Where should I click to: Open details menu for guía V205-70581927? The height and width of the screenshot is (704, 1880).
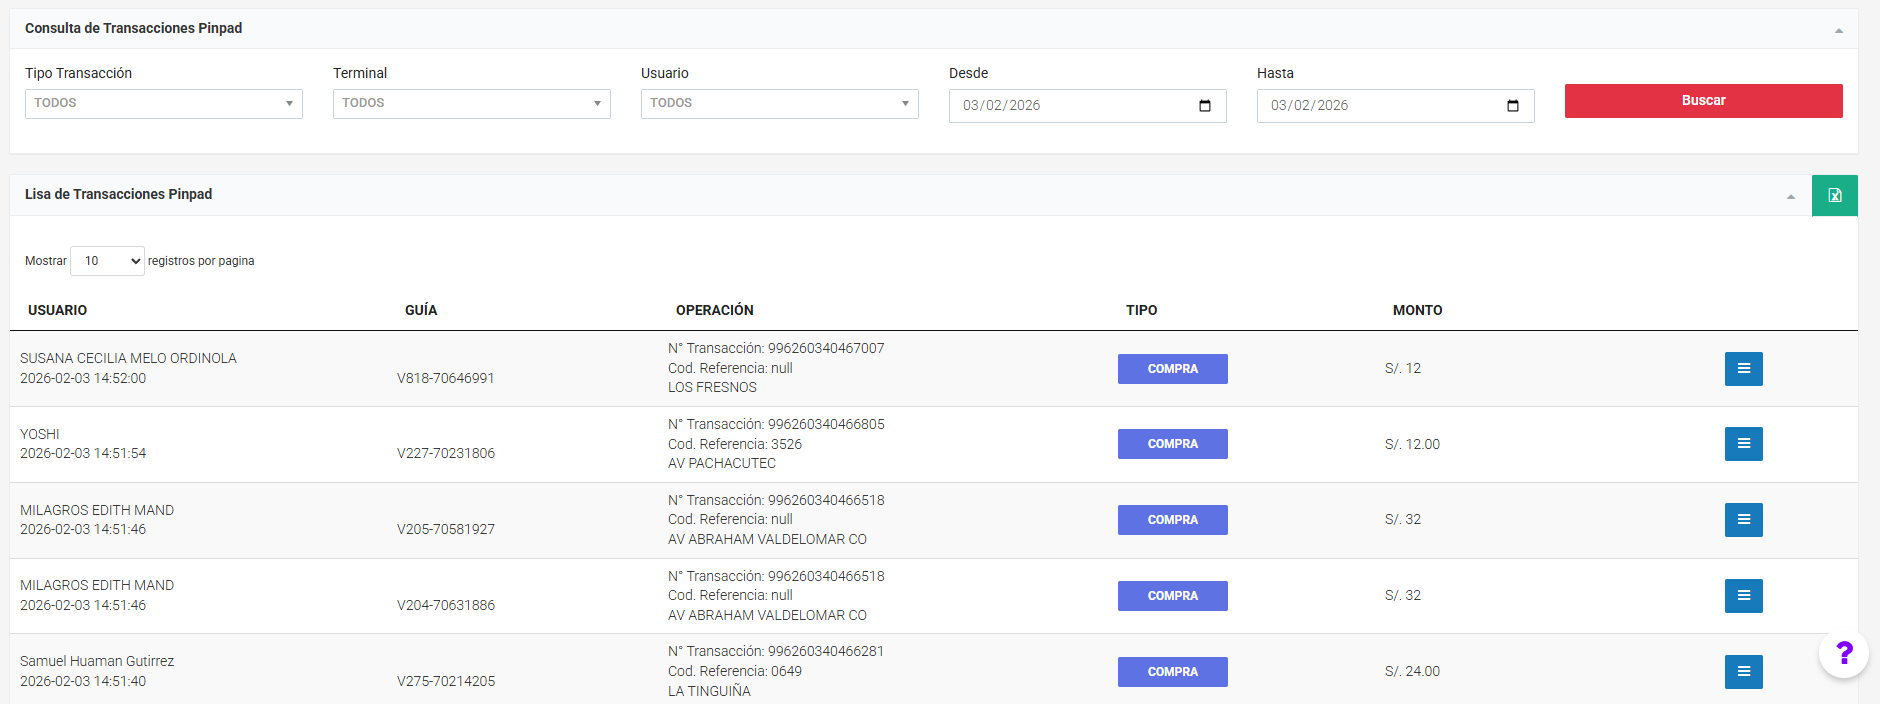pos(1743,520)
